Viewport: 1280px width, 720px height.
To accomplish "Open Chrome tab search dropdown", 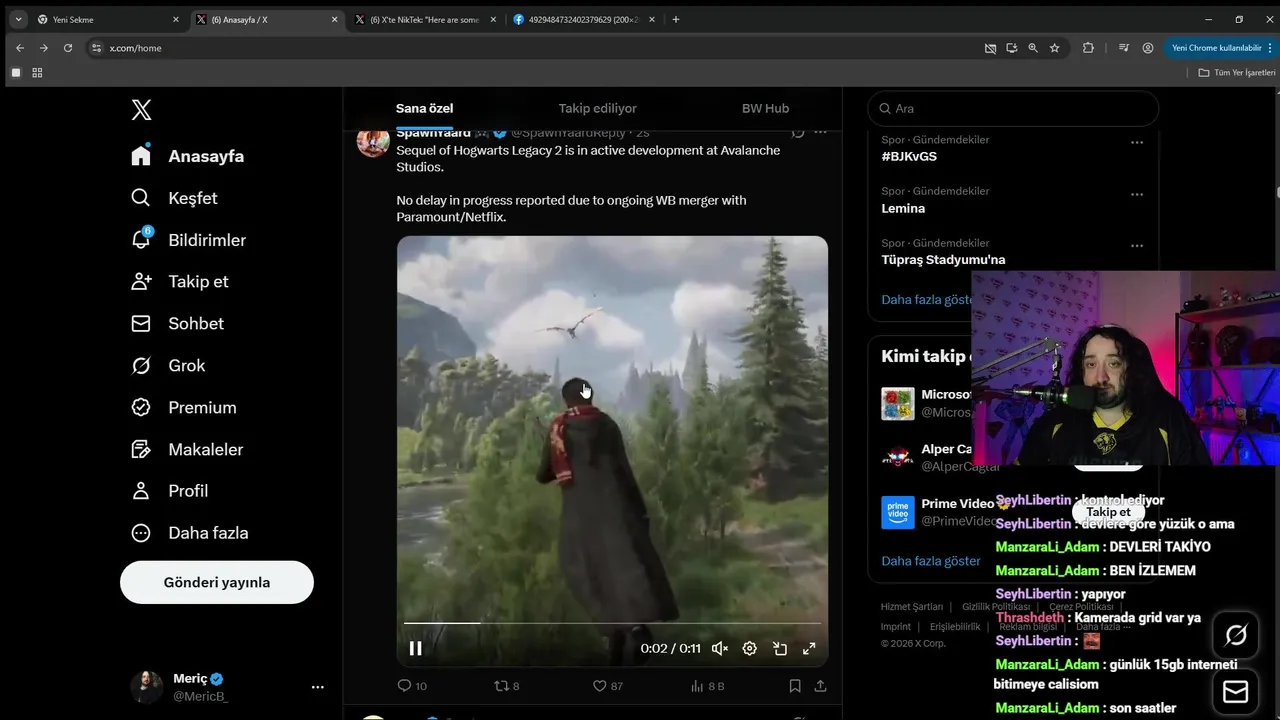I will tap(18, 19).
